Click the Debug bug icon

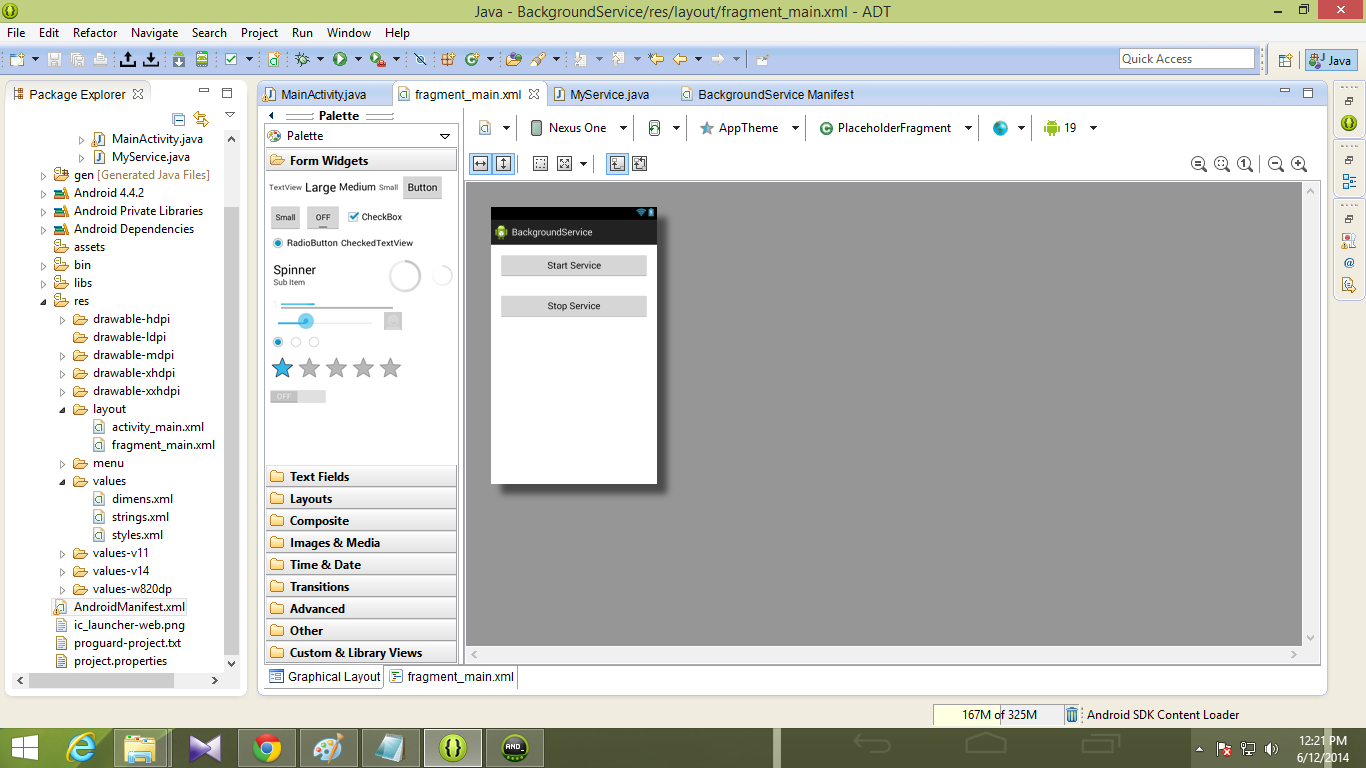pyautogui.click(x=303, y=59)
